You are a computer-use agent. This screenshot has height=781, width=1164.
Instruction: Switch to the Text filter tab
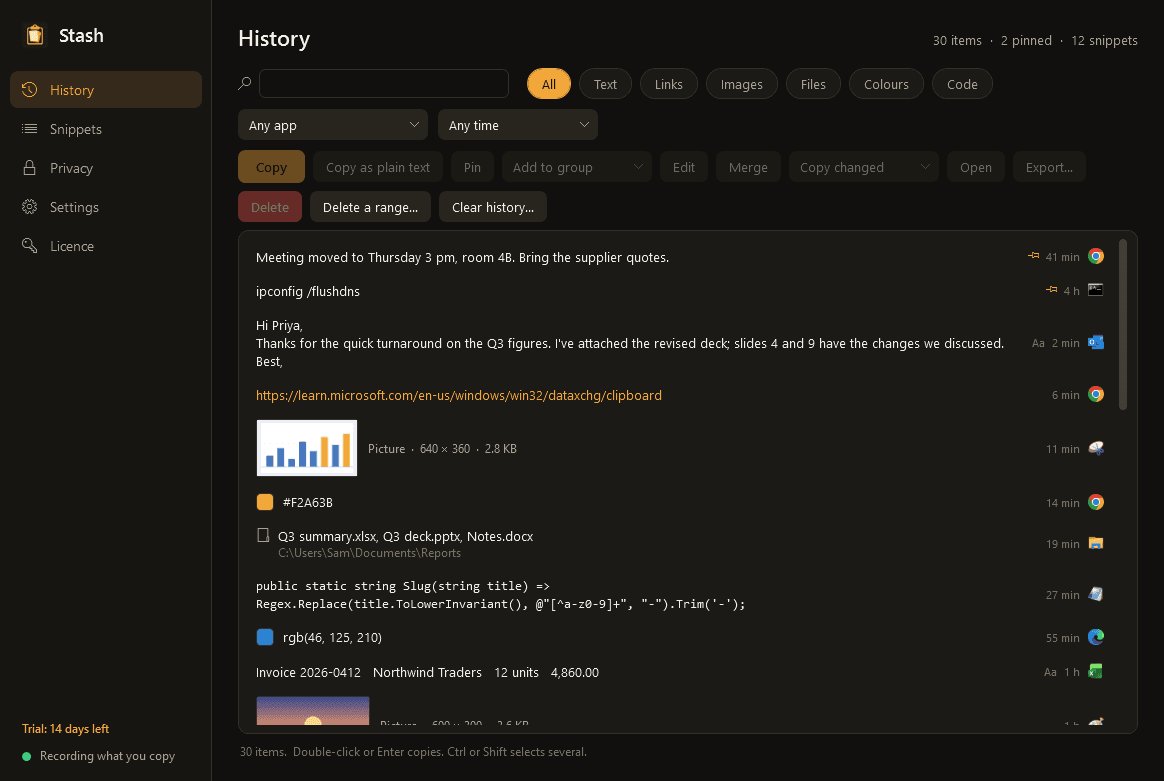click(605, 84)
